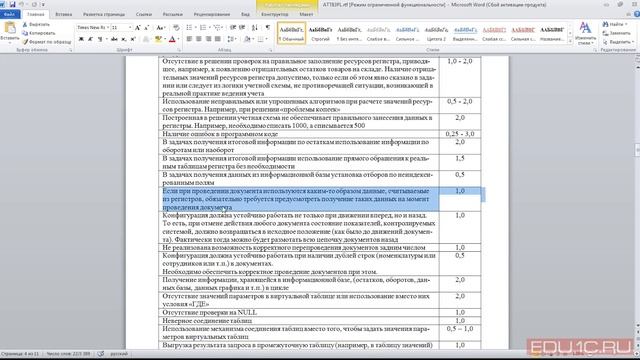
Task: Apply text effects icon
Action: coord(146,39)
